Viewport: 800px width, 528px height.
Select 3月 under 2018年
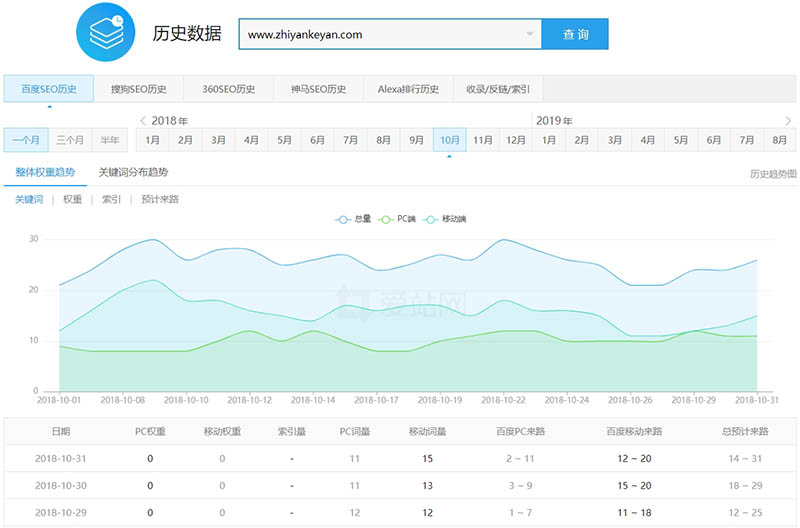tap(218, 140)
